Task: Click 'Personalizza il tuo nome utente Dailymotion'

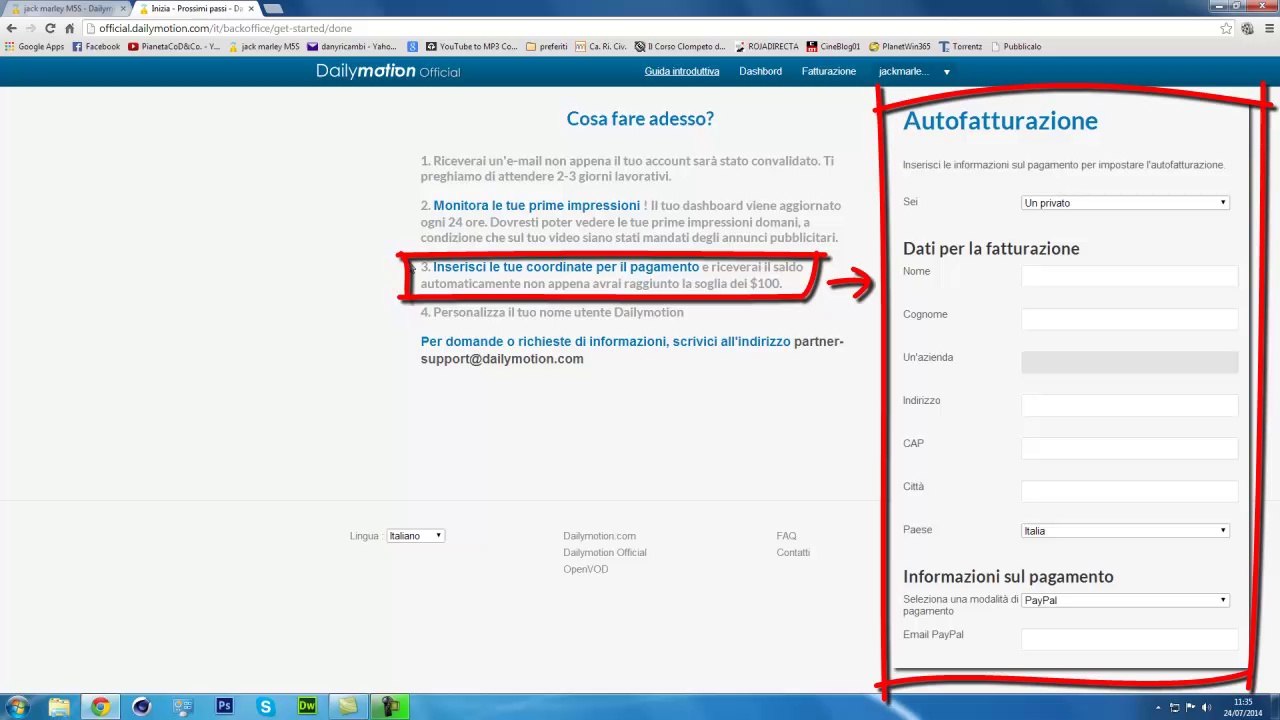Action: (x=558, y=313)
